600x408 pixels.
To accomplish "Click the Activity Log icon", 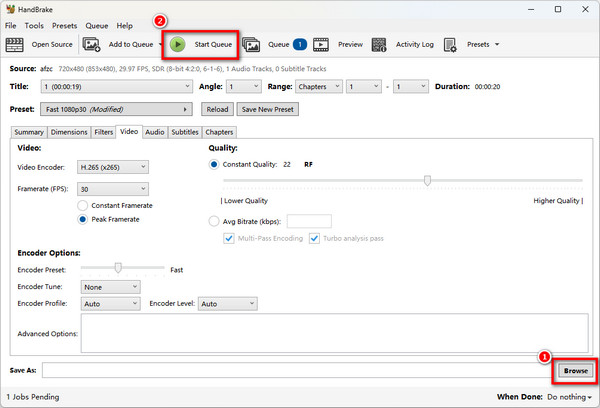I will tap(379, 45).
